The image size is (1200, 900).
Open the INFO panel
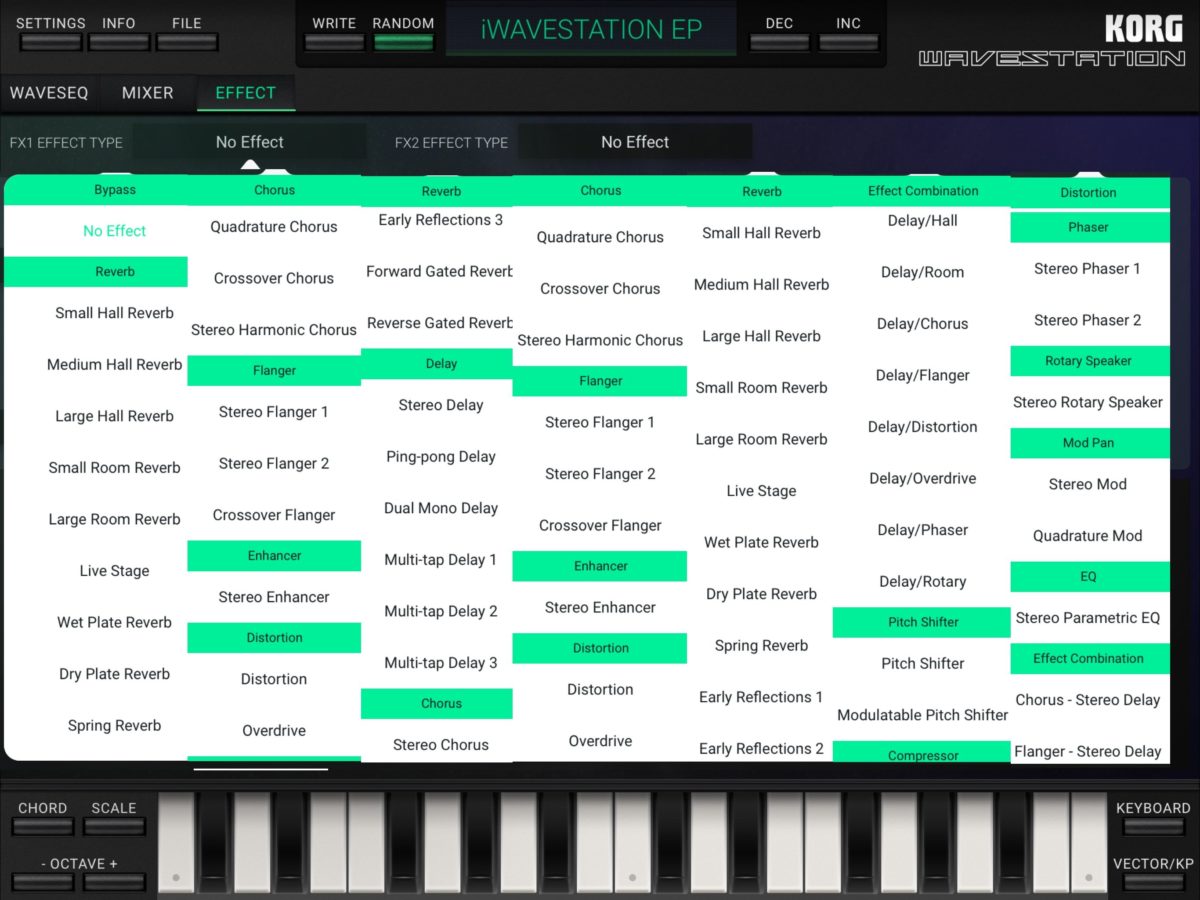pos(119,41)
